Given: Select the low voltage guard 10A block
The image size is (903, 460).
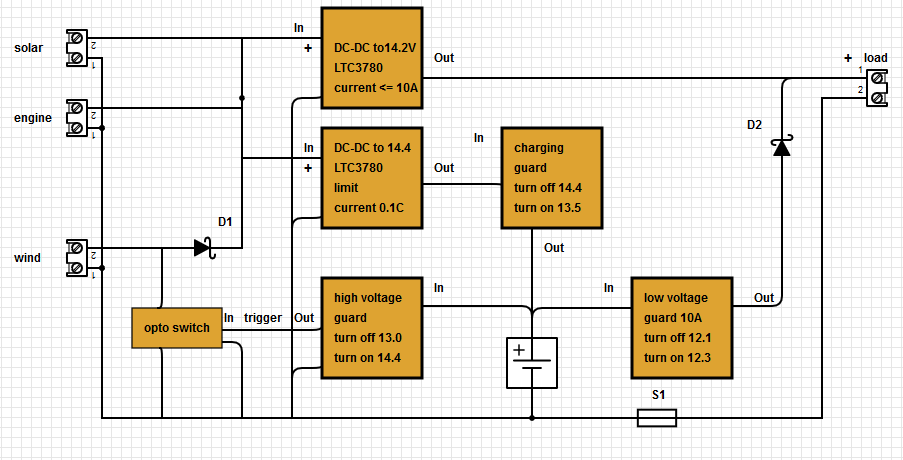Looking at the screenshot, I should (684, 328).
